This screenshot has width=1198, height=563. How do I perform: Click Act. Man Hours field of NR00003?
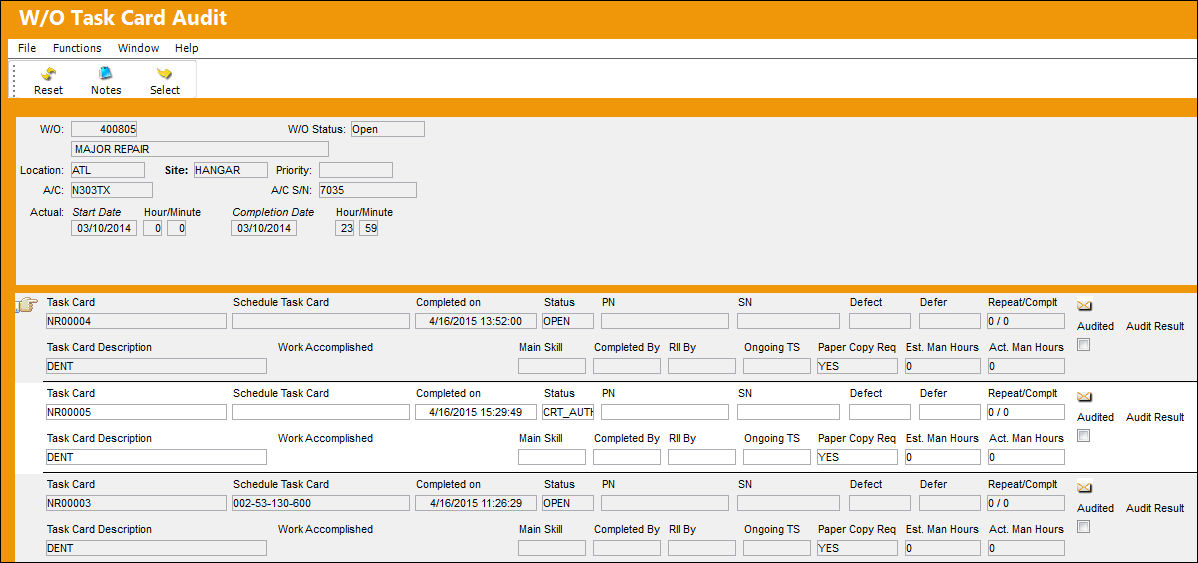tap(1025, 548)
